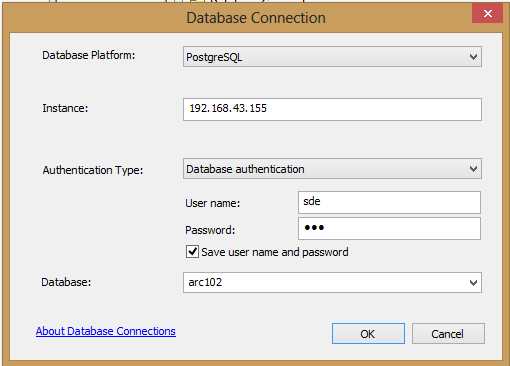This screenshot has width=510, height=366.
Task: Click the Authentication Type label
Action: 93,170
